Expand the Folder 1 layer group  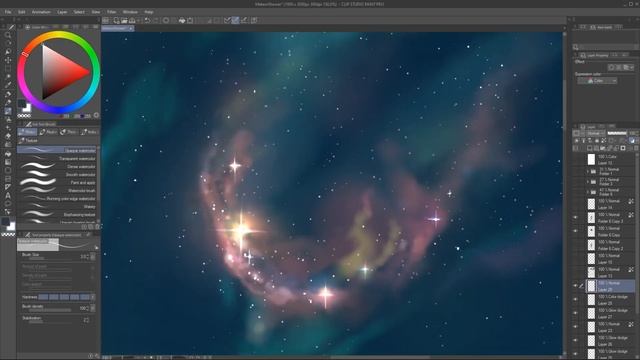(x=588, y=171)
